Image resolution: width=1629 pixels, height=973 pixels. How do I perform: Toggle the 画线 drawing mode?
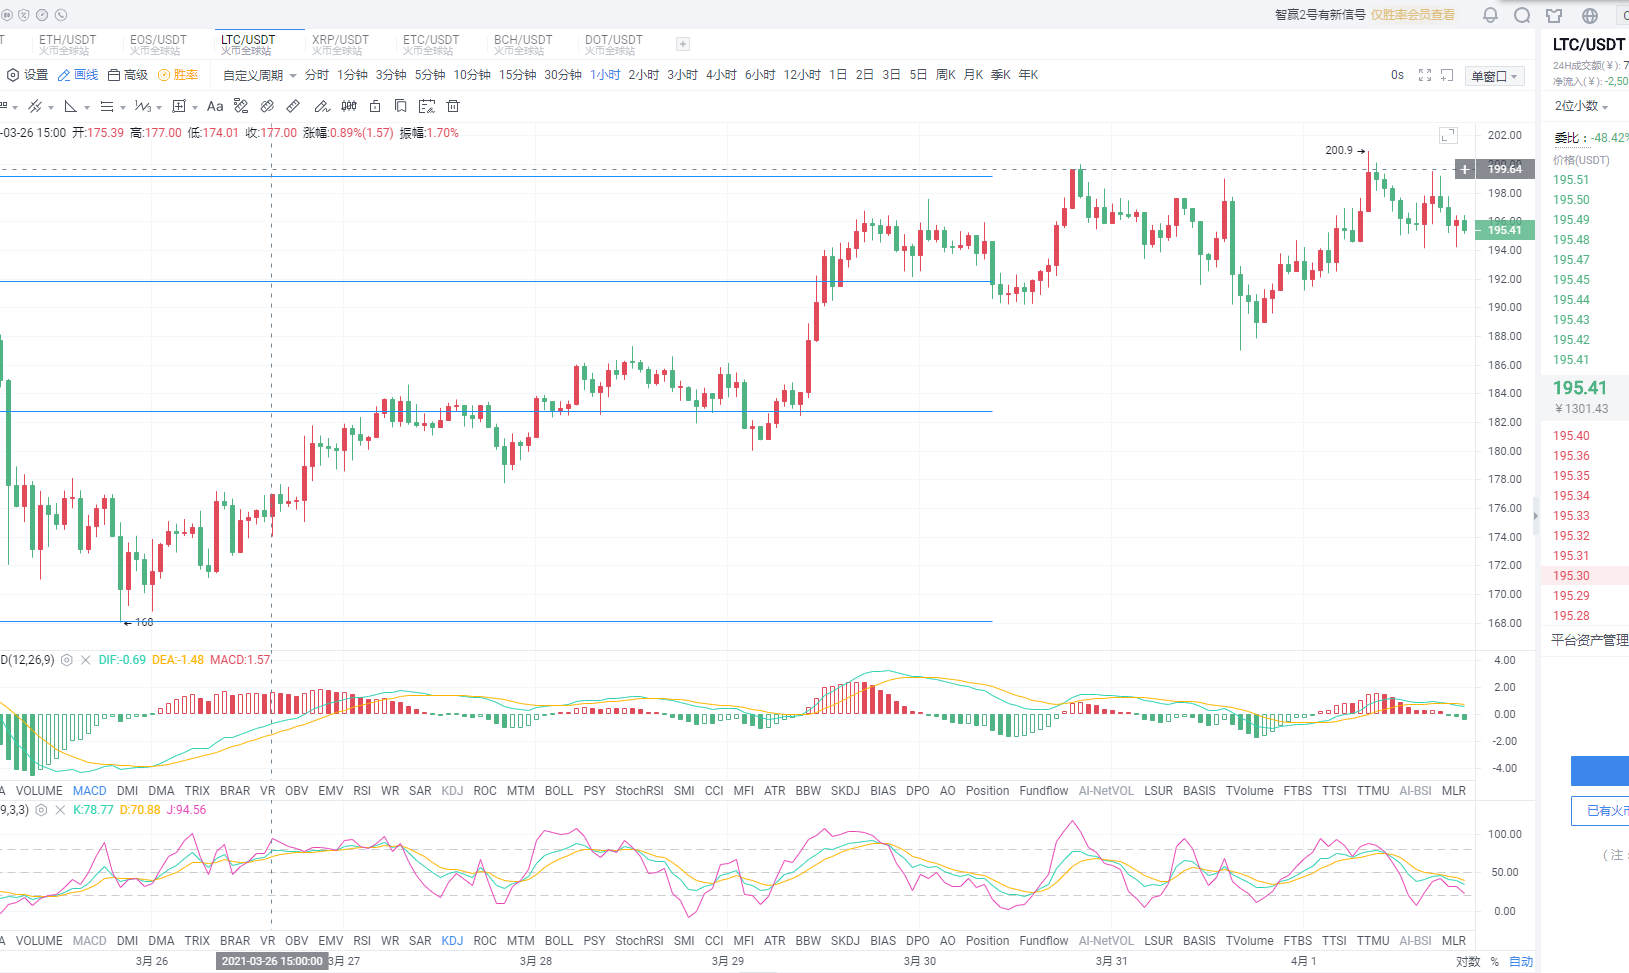point(78,75)
